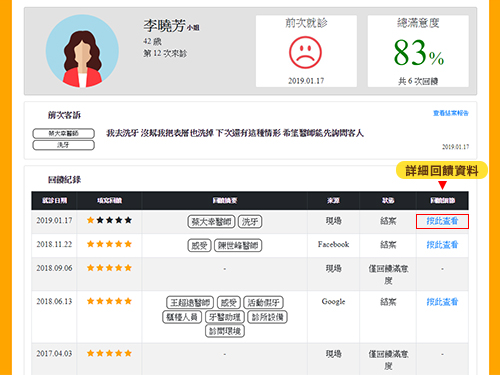The image size is (500, 375).
Task: Click the 第 12 次來診 text
Action: (x=165, y=53)
